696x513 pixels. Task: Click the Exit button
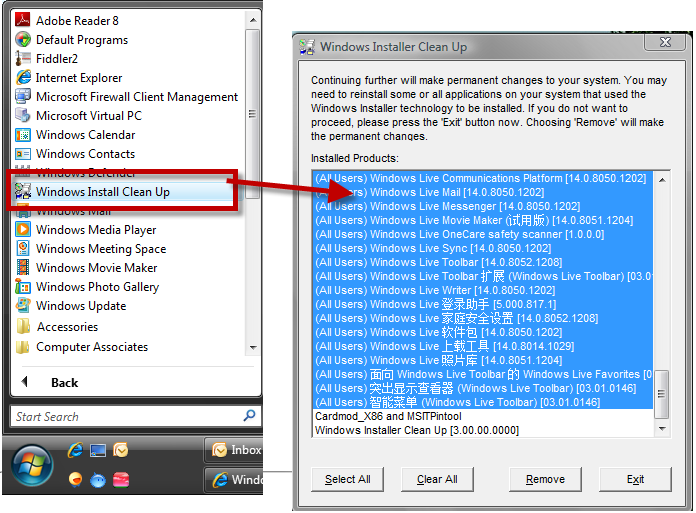tap(635, 479)
